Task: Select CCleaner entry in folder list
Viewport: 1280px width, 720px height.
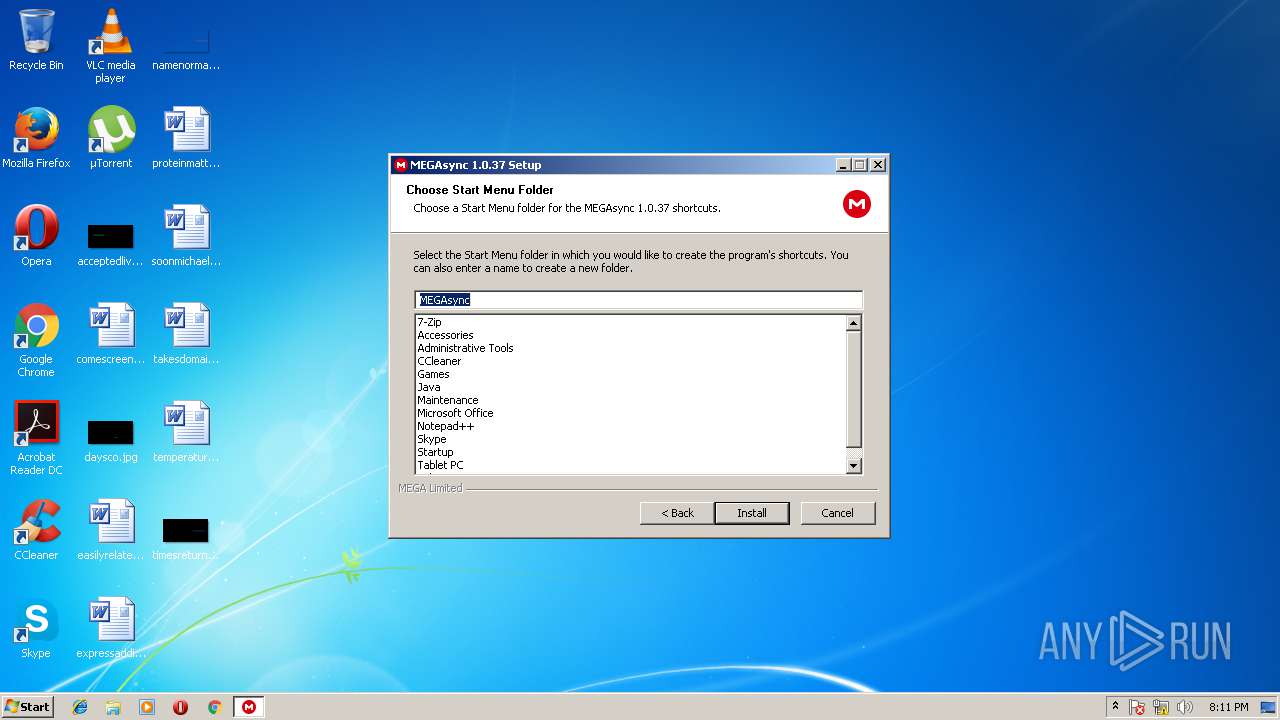Action: [631, 361]
